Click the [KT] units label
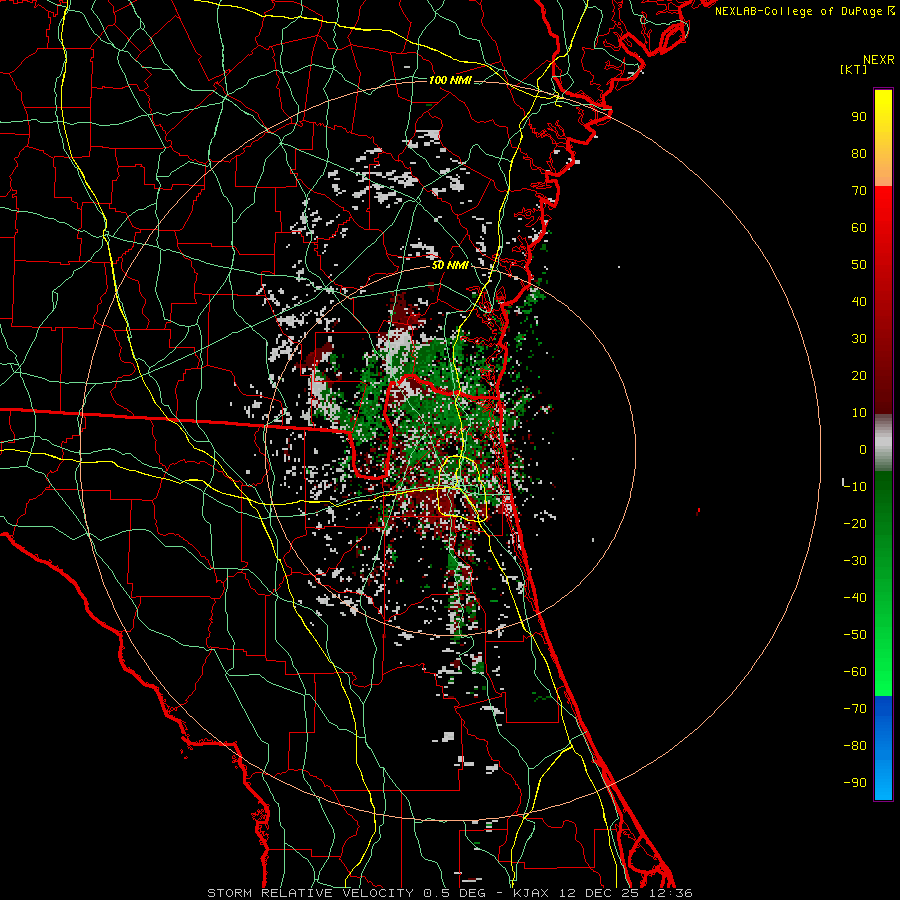The height and width of the screenshot is (900, 900). pos(854,69)
